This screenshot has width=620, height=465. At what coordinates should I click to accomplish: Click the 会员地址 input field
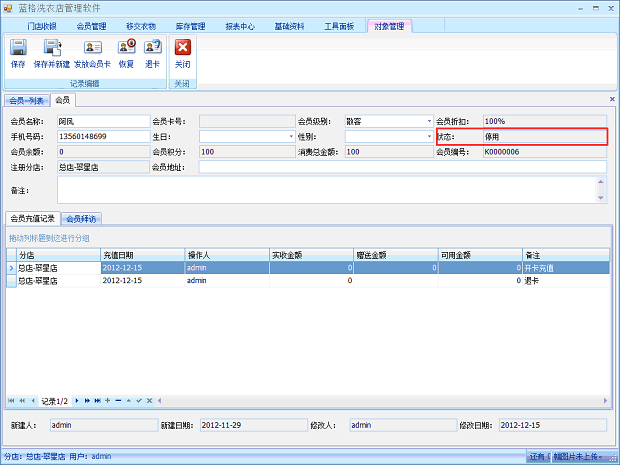[x=403, y=167]
